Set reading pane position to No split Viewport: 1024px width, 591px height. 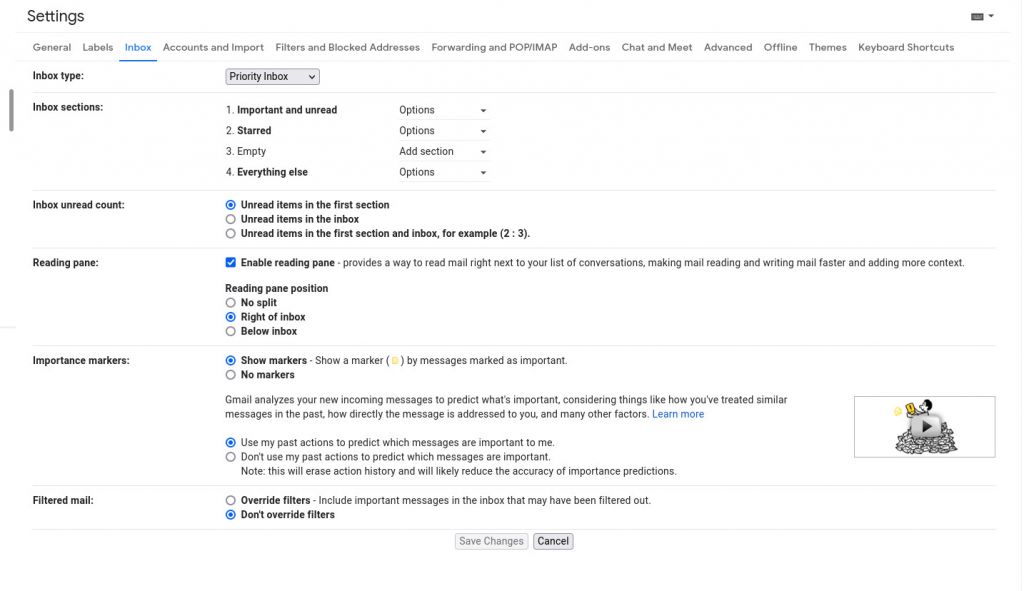coord(230,302)
